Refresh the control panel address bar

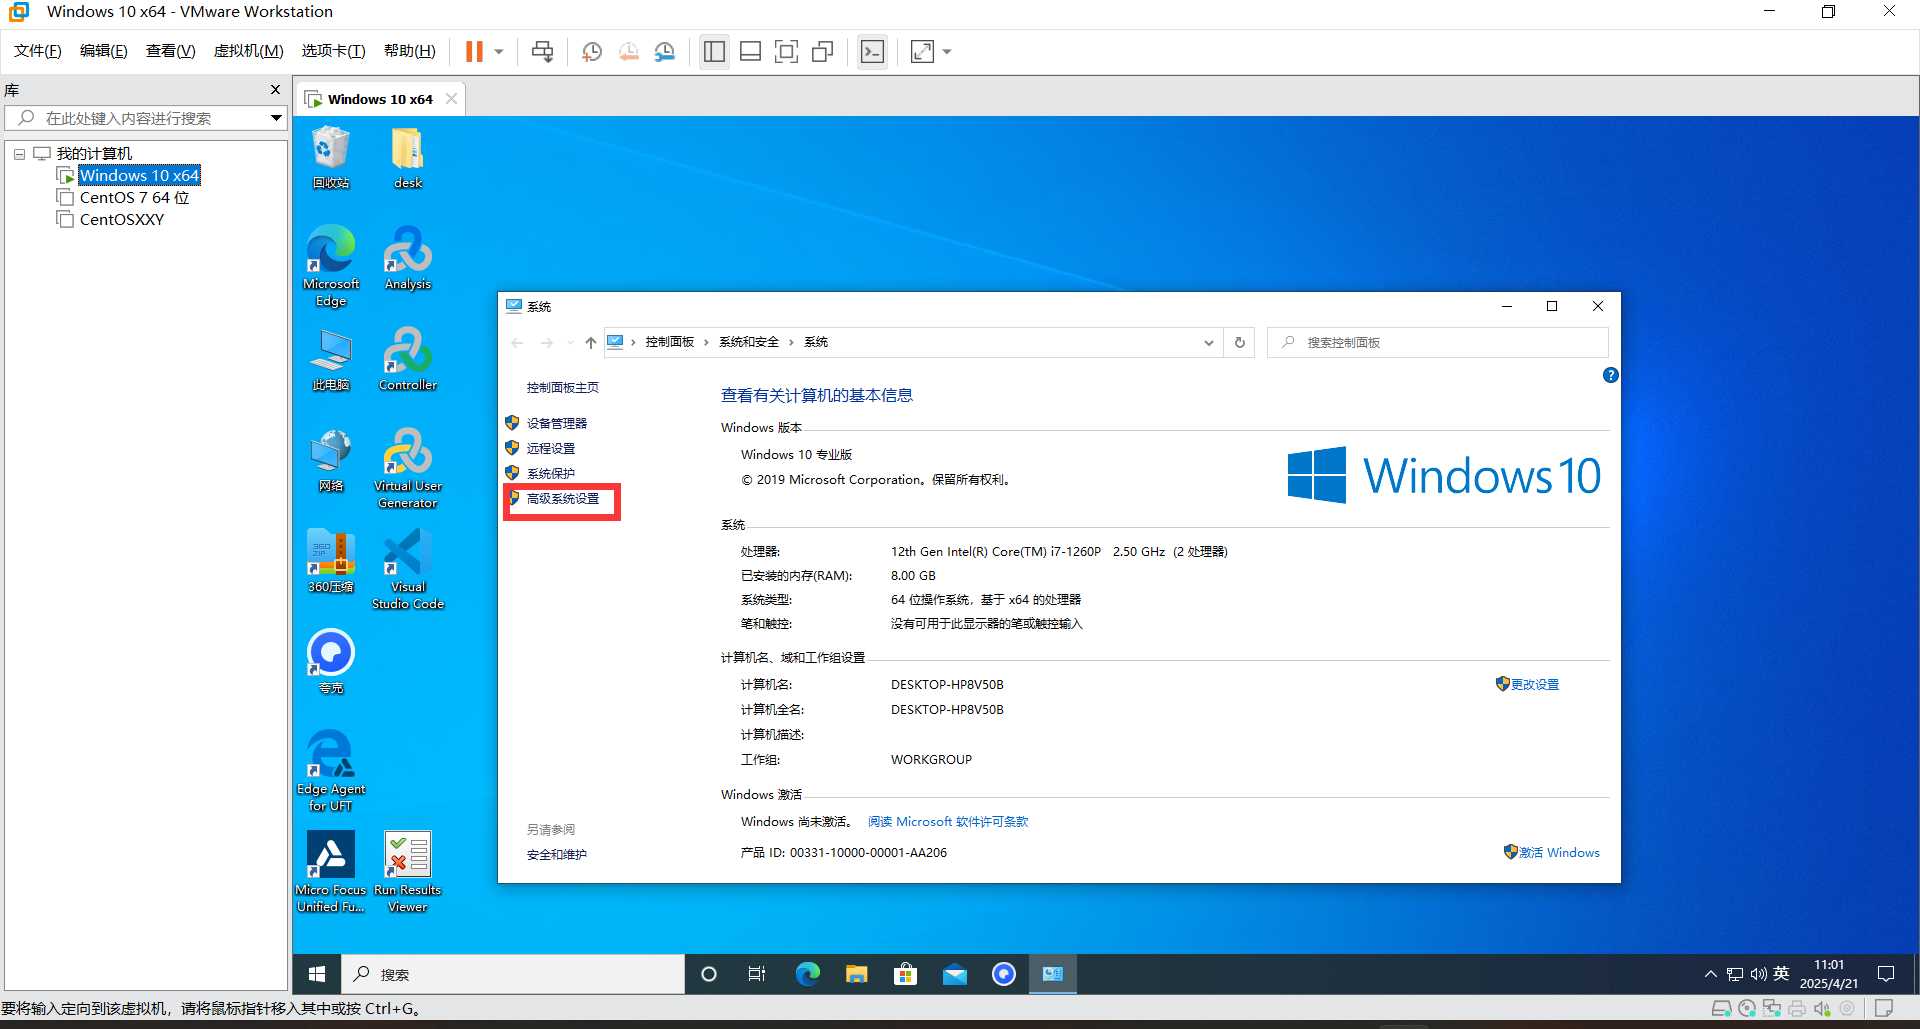1240,342
